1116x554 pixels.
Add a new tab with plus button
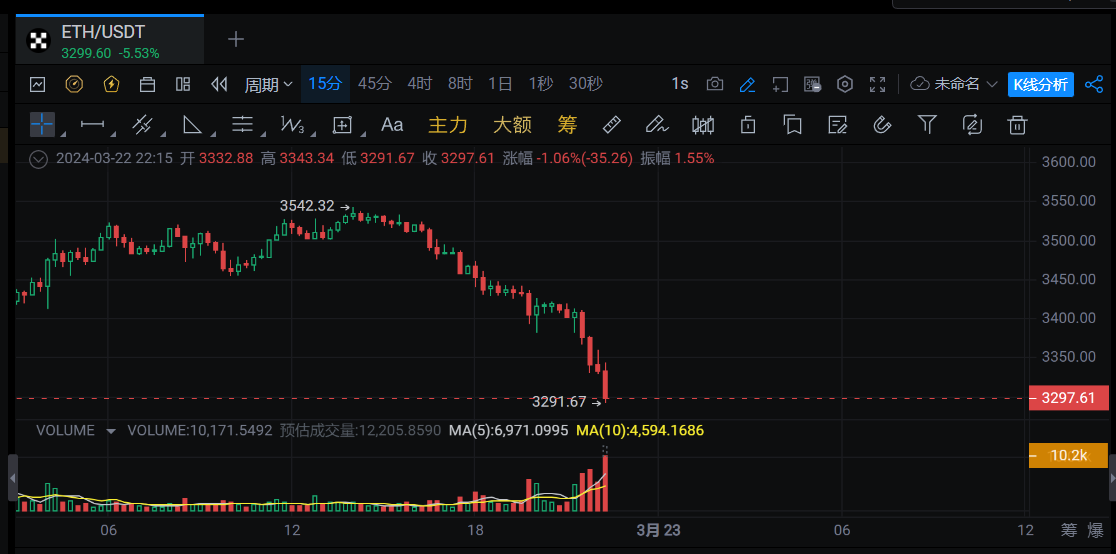point(236,39)
